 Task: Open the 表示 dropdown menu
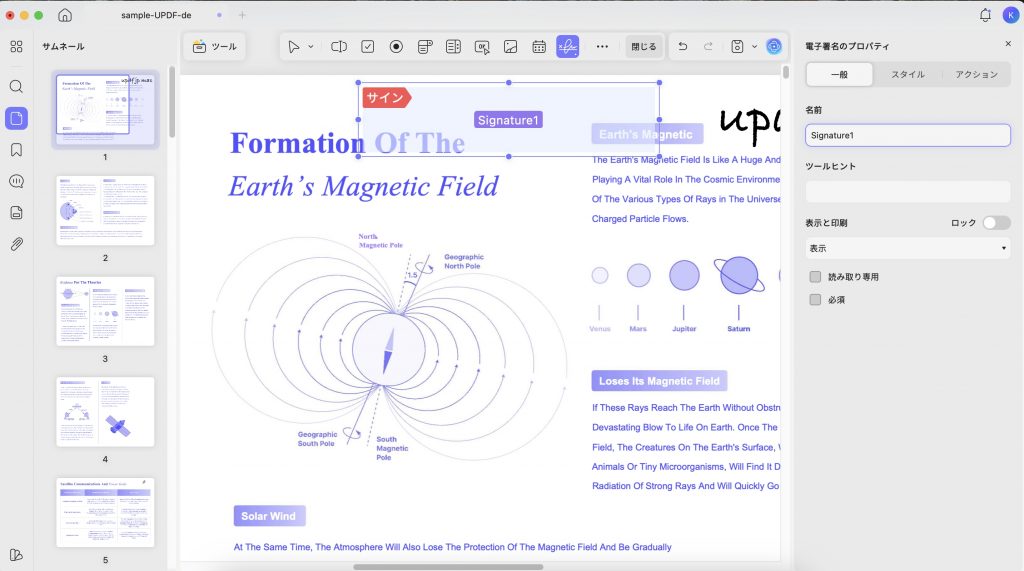click(x=908, y=248)
